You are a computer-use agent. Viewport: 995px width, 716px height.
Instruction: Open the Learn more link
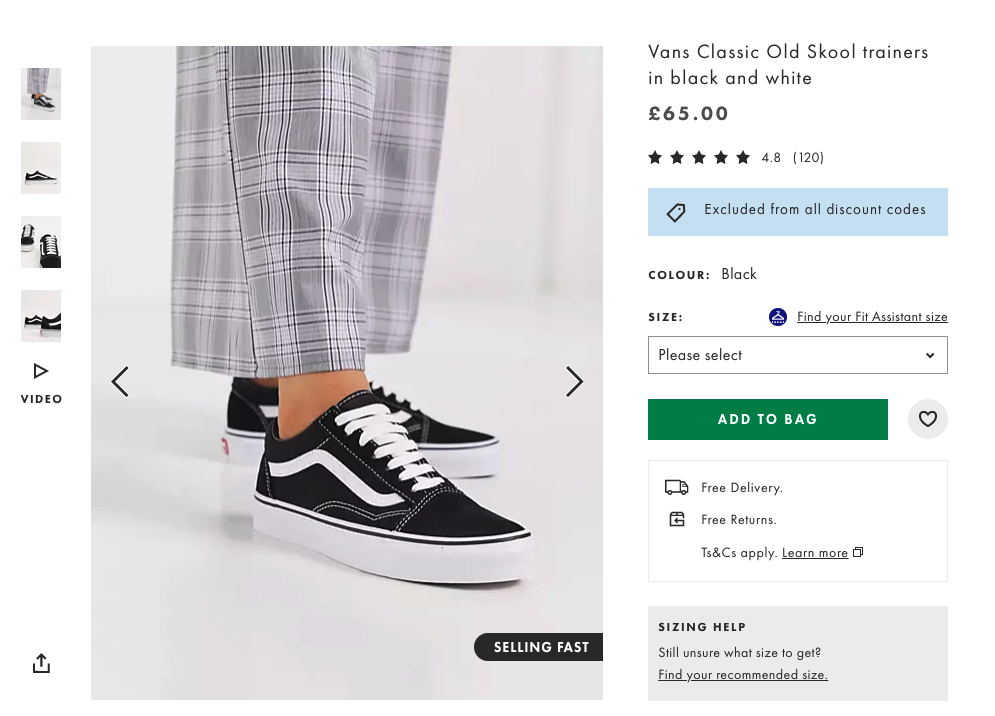pos(815,553)
